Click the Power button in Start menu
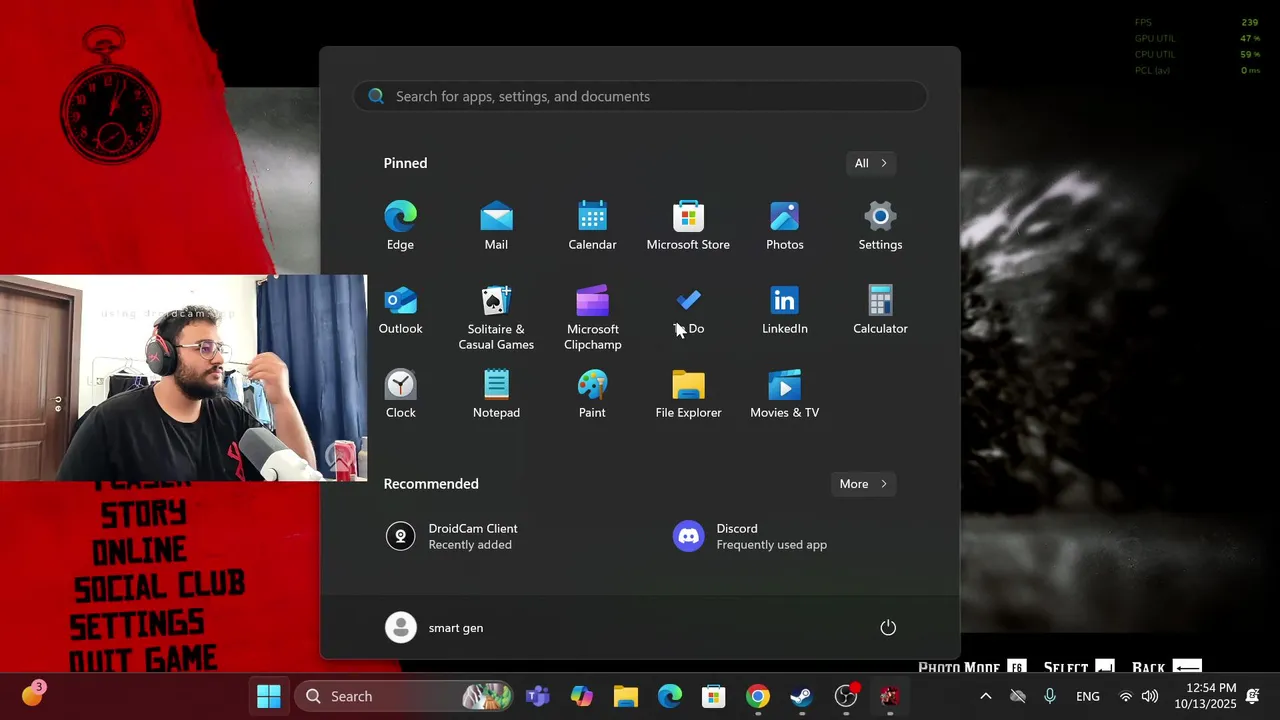The height and width of the screenshot is (720, 1280). tap(888, 628)
